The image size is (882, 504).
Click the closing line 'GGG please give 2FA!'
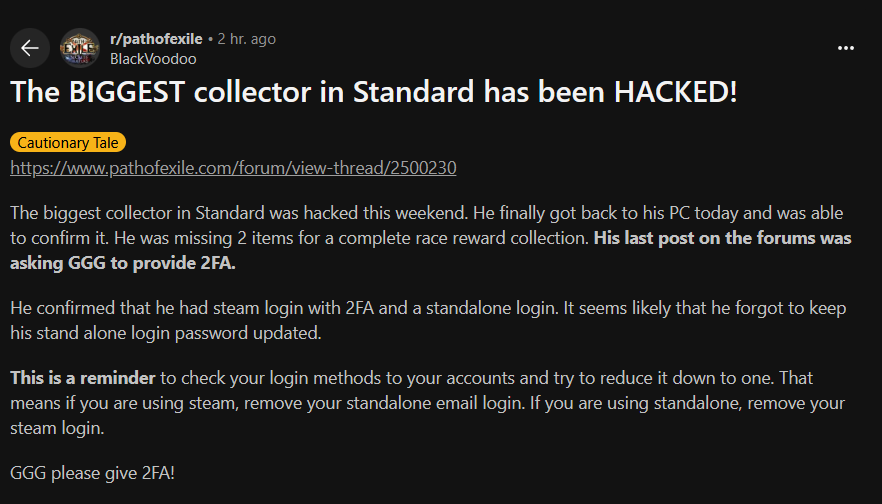92,473
